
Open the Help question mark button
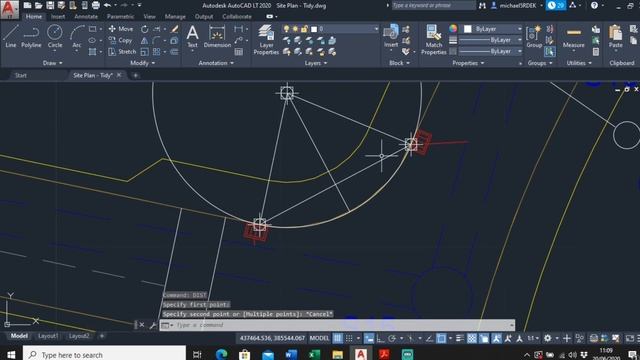(594, 5)
